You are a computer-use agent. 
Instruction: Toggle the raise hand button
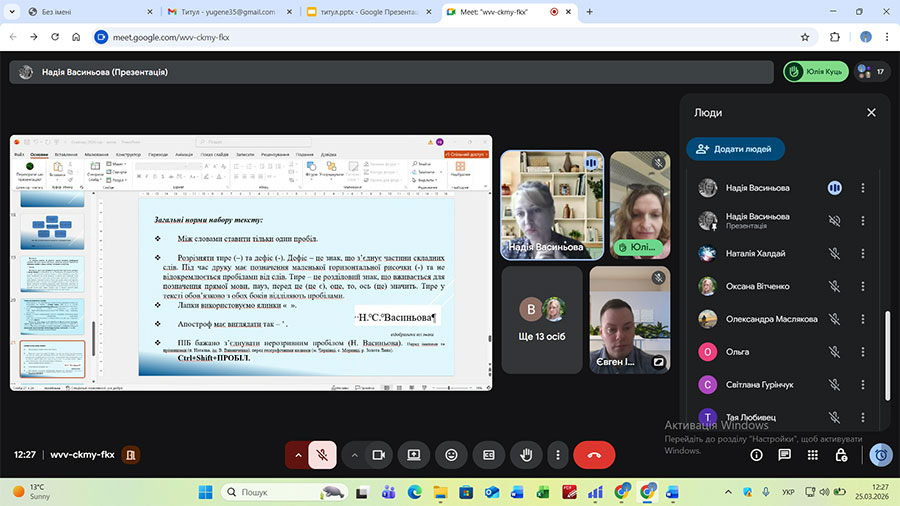tap(525, 455)
